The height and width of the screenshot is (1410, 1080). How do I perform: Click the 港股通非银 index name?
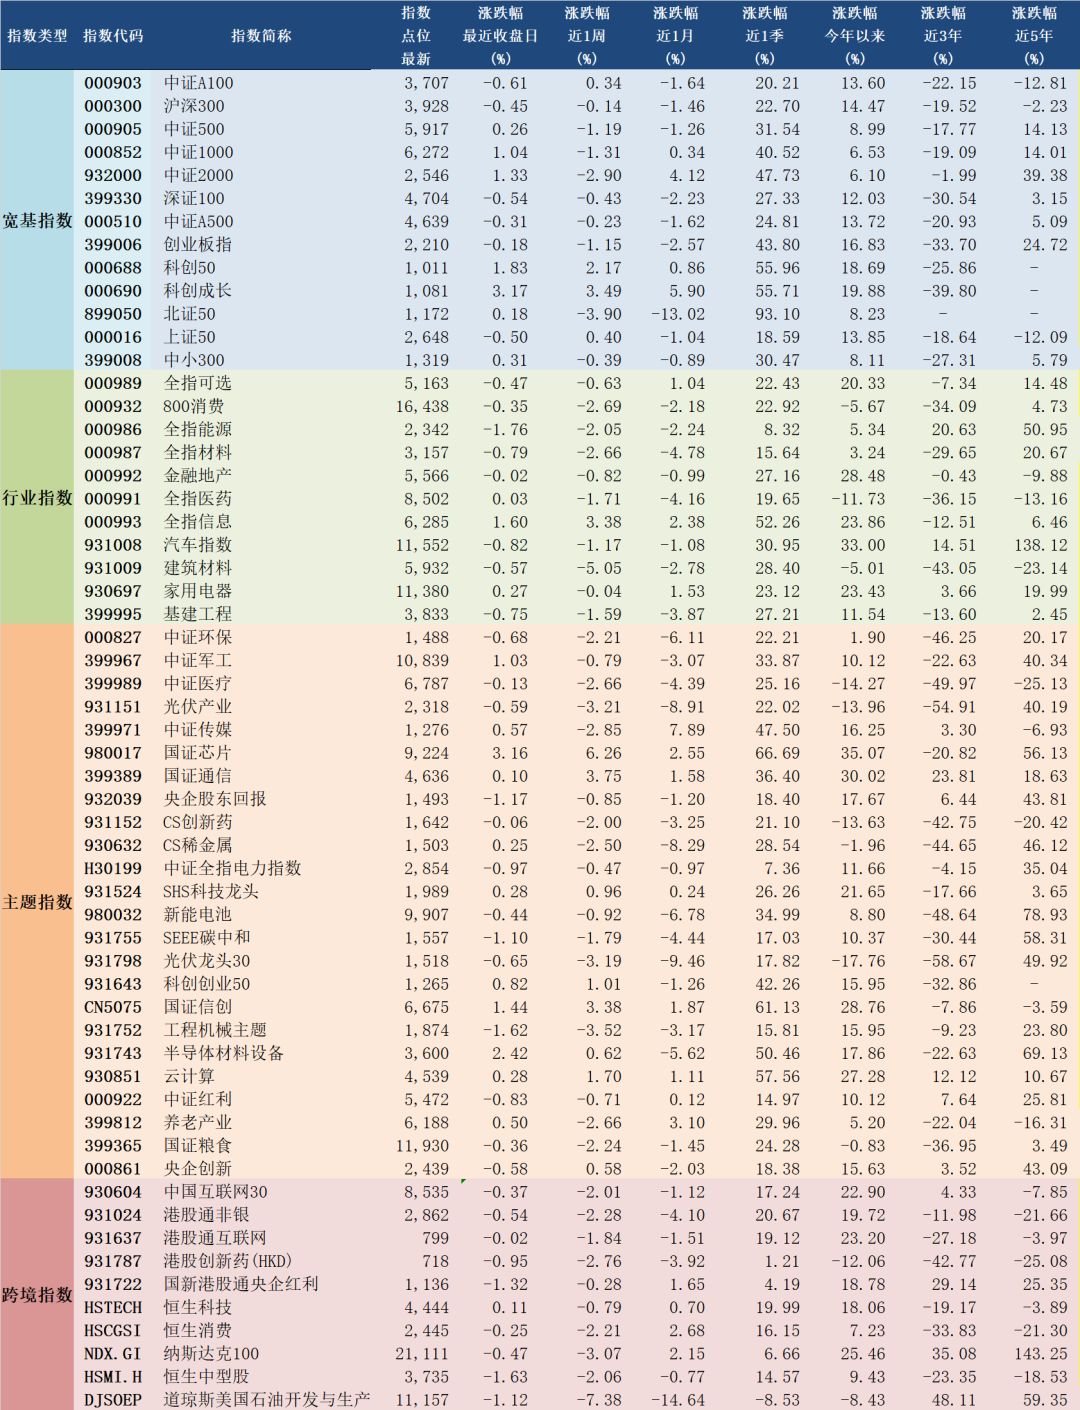point(207,1215)
